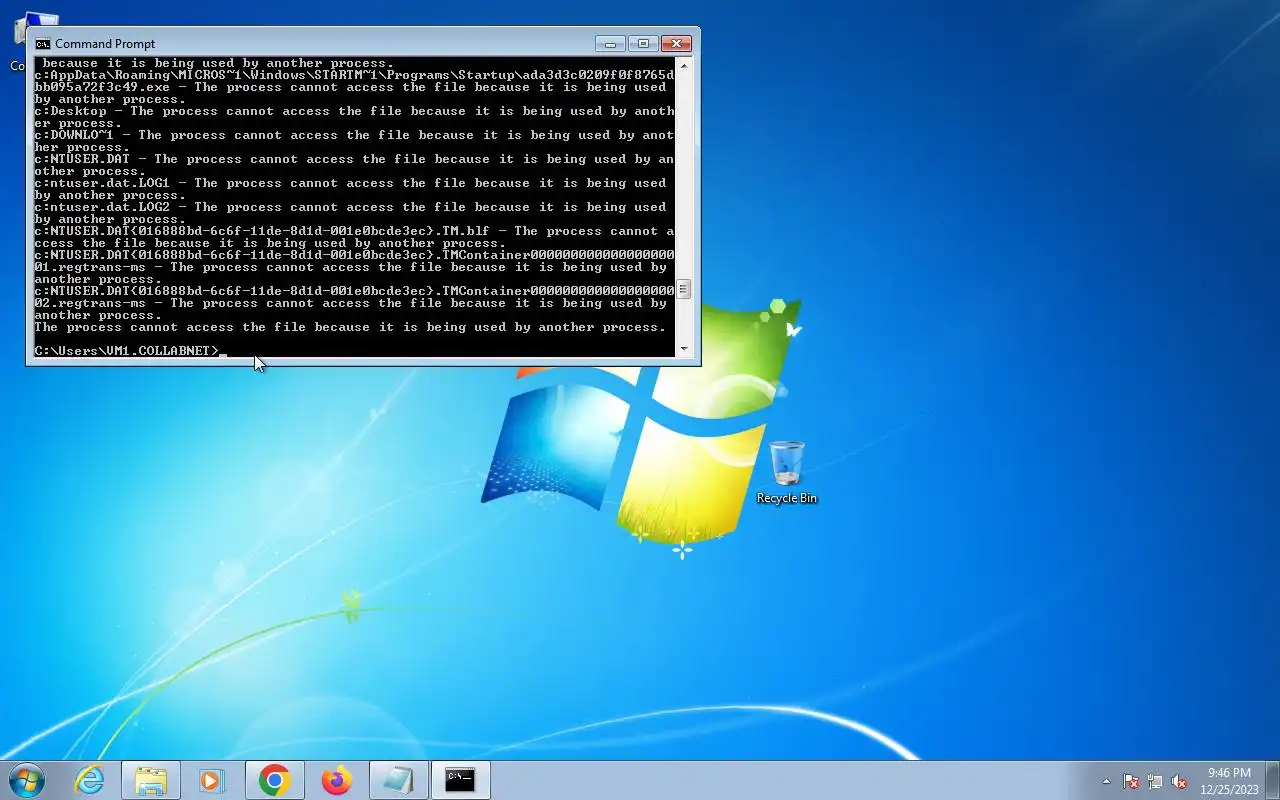Click the "c:ntuser.dat.LOG1" output line
Image resolution: width=1280 pixels, height=800 pixels.
click(350, 183)
